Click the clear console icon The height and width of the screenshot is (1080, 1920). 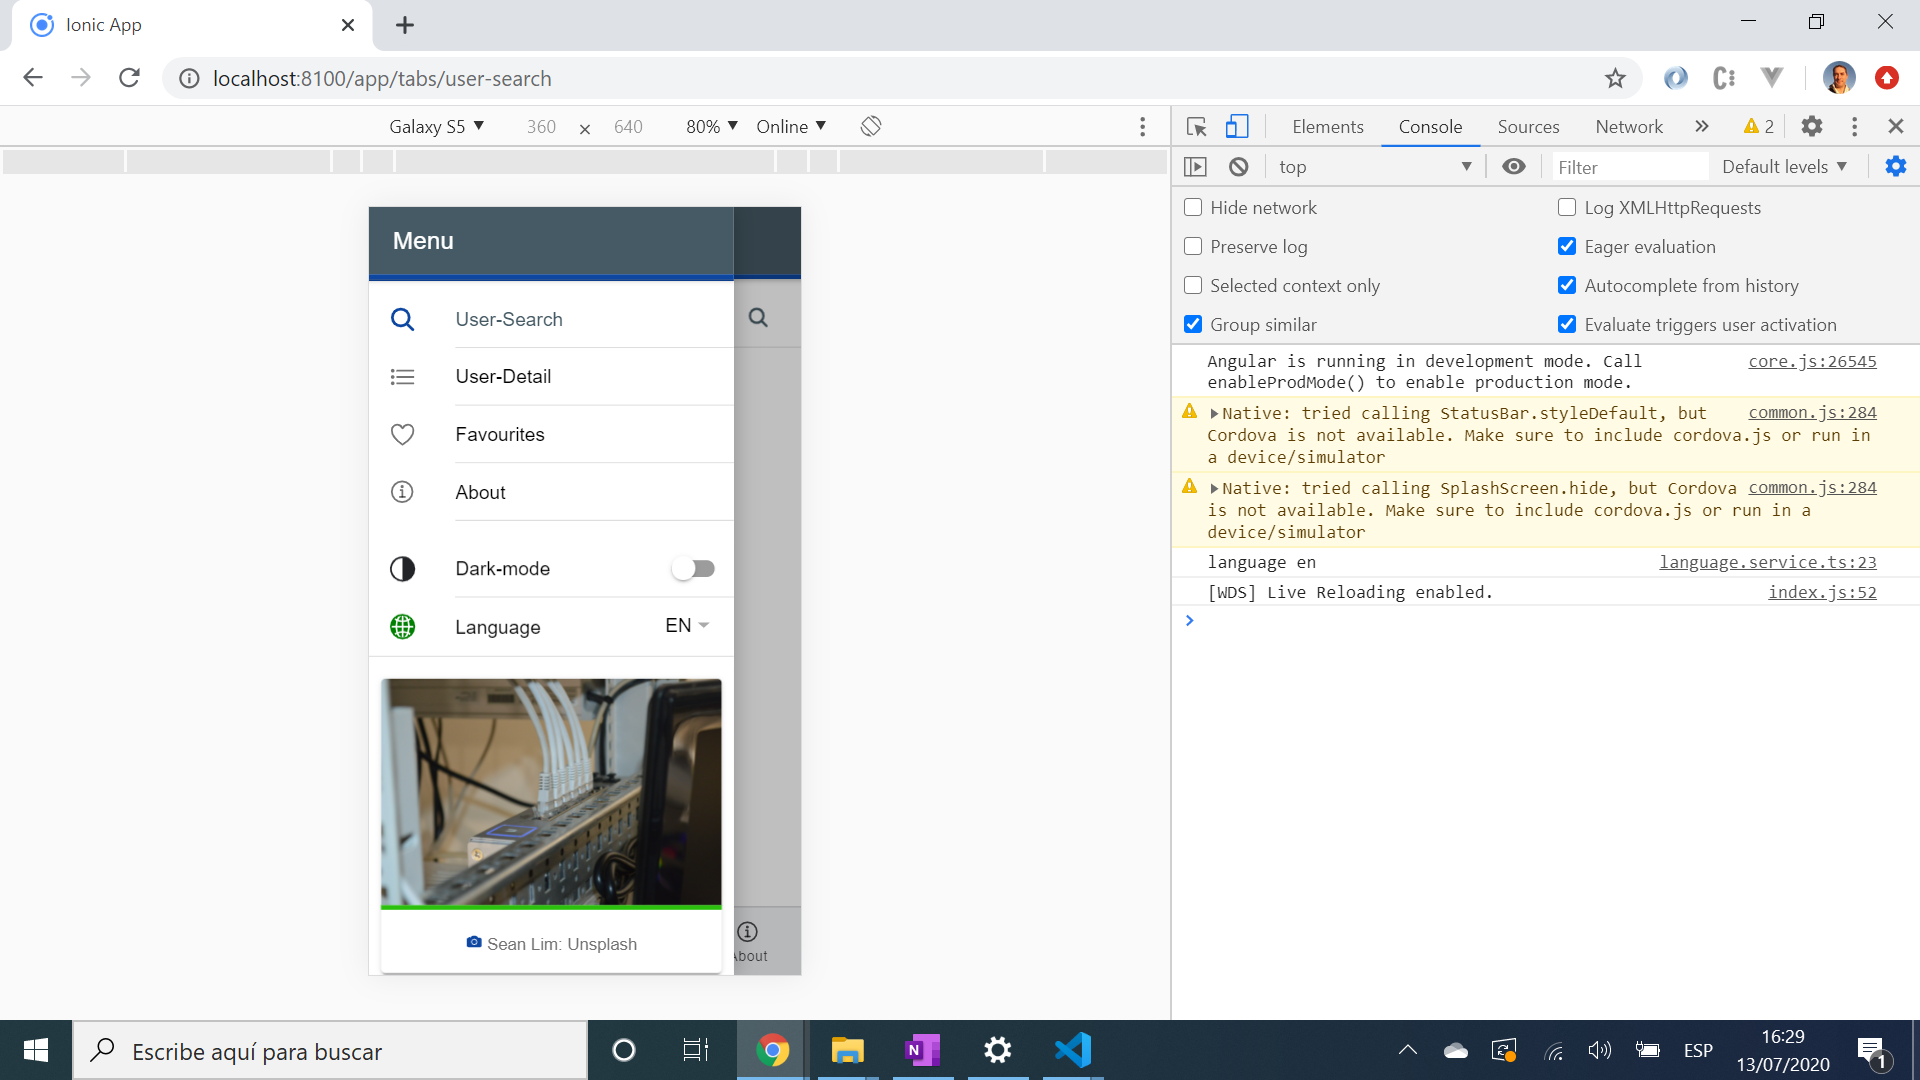point(1238,167)
